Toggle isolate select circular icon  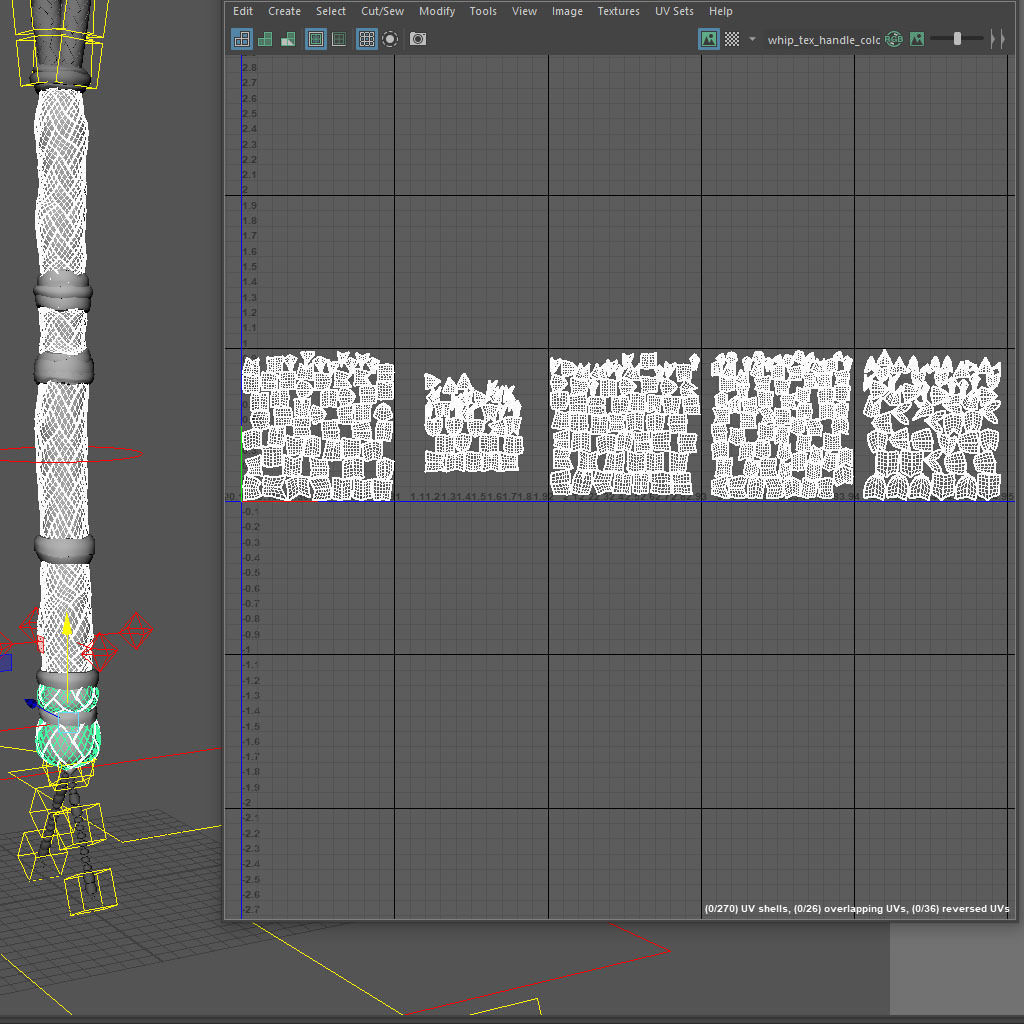390,39
